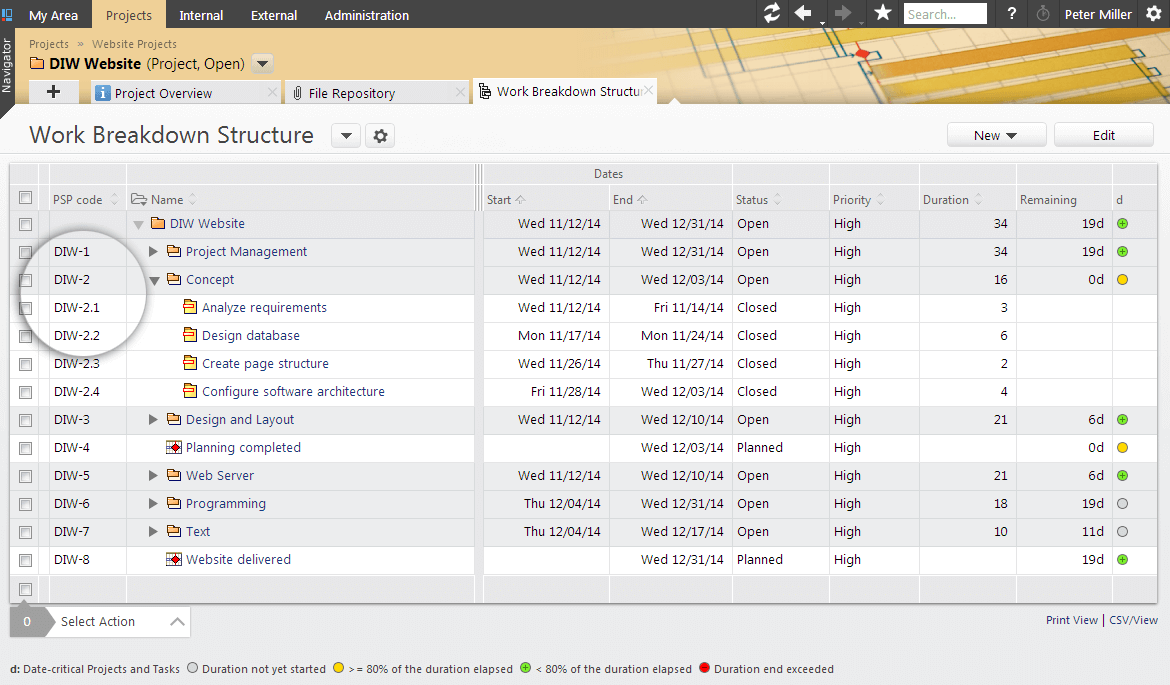Open the stopwatch time tracking icon
Screen dimensions: 1170x685
point(1043,13)
